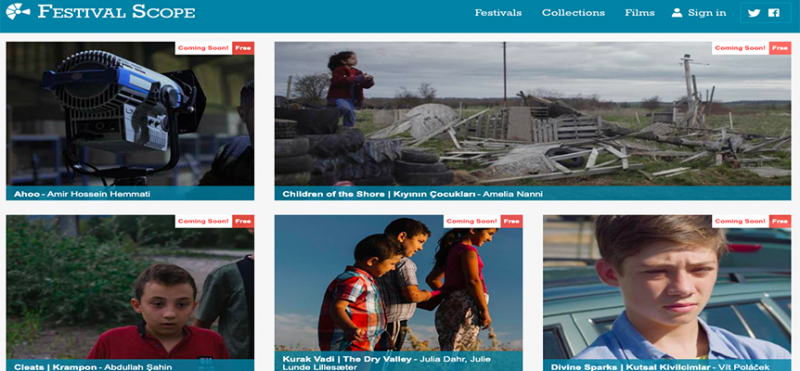Click the Free badge on Ahoo
This screenshot has width=800, height=371.
coord(243,48)
